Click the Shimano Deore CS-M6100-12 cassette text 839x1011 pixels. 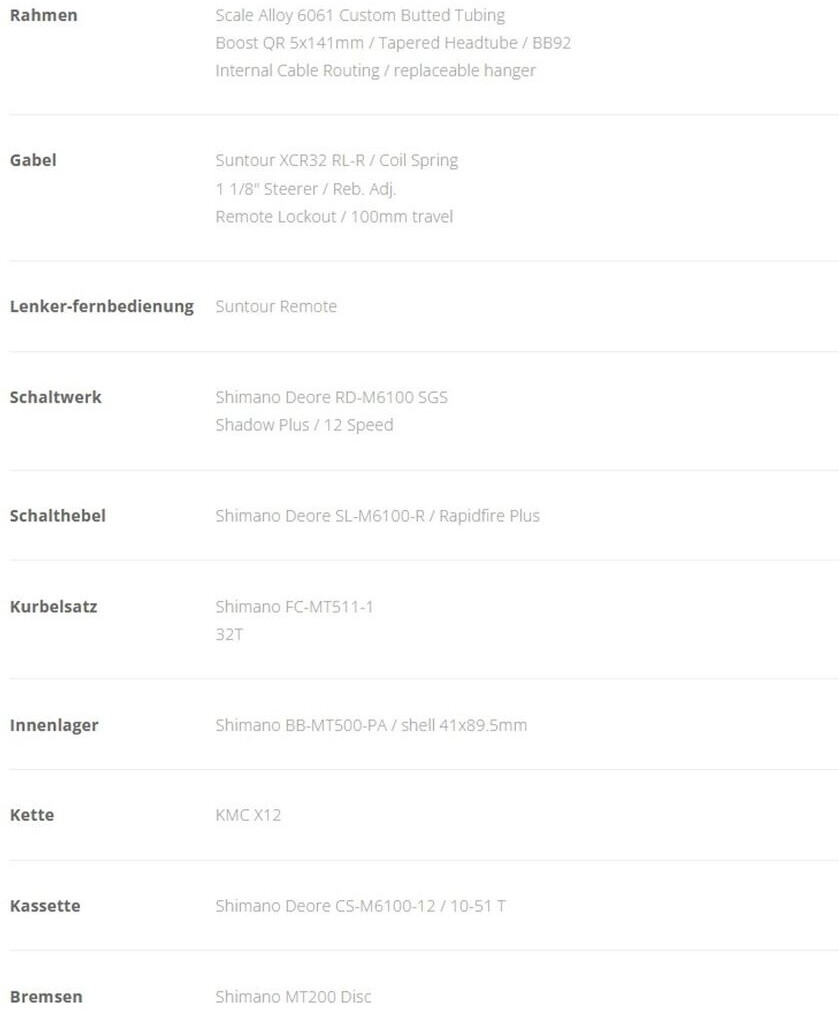pyautogui.click(x=360, y=906)
